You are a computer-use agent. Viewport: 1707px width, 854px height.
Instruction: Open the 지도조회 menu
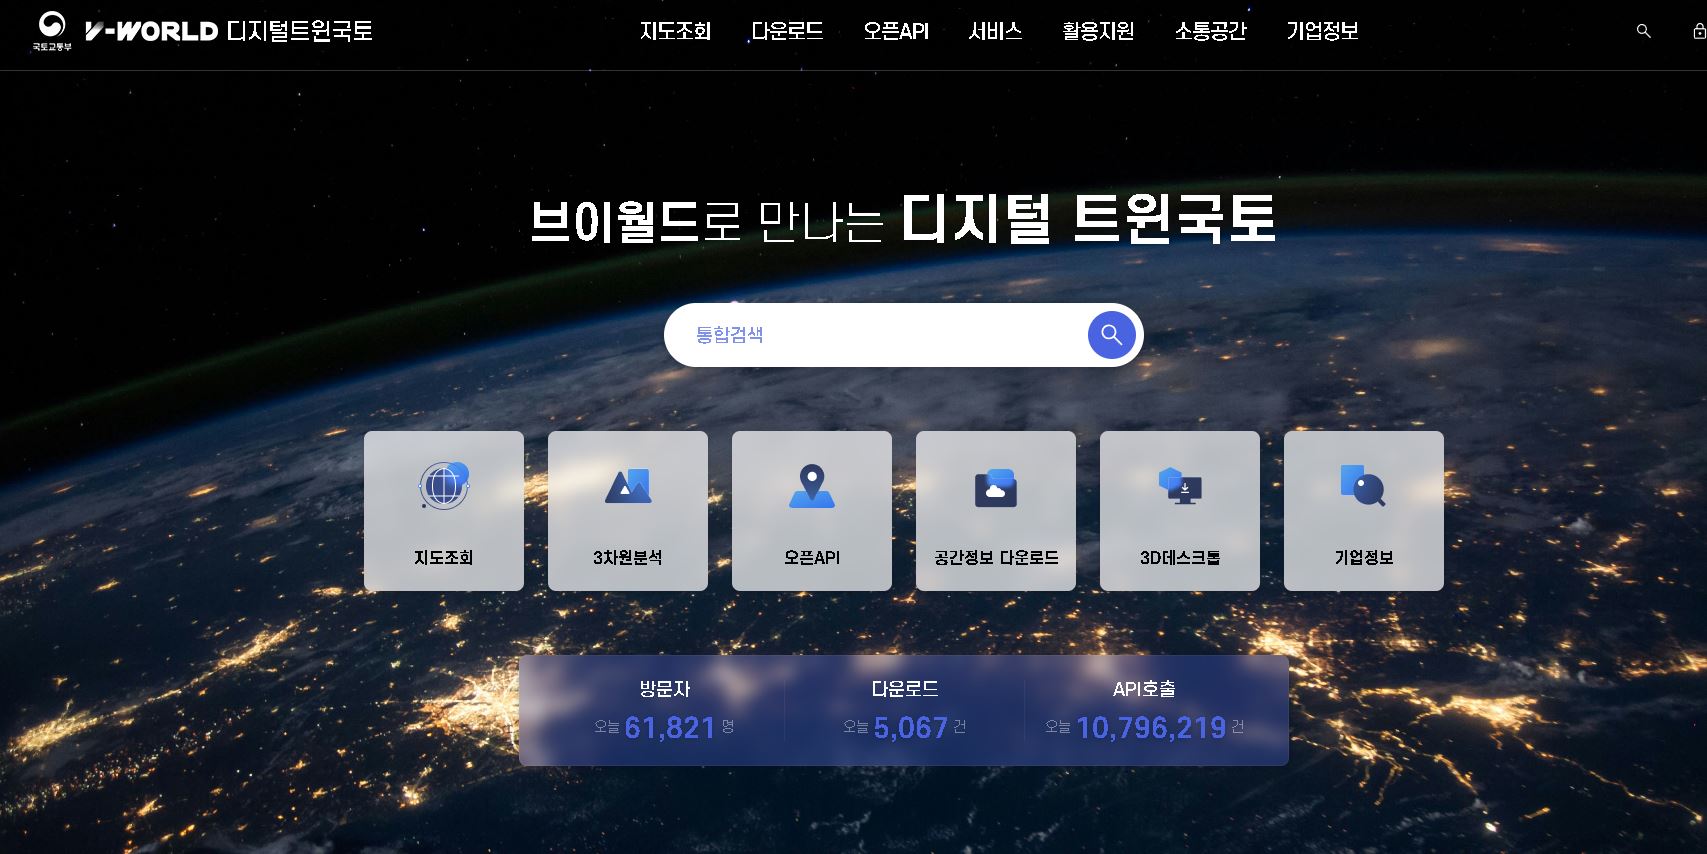coord(676,31)
